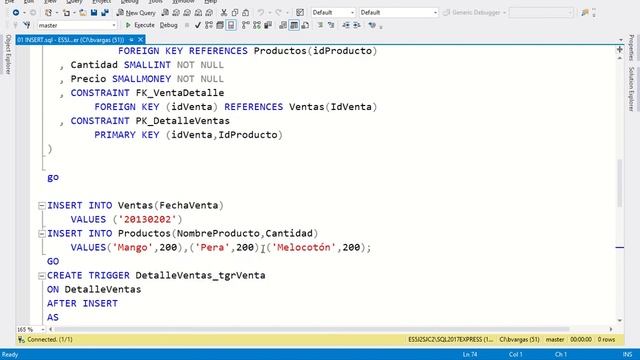Click the Navigate Backward arrow icon
Image resolution: width=640 pixels, height=360 pixels.
click(16, 13)
